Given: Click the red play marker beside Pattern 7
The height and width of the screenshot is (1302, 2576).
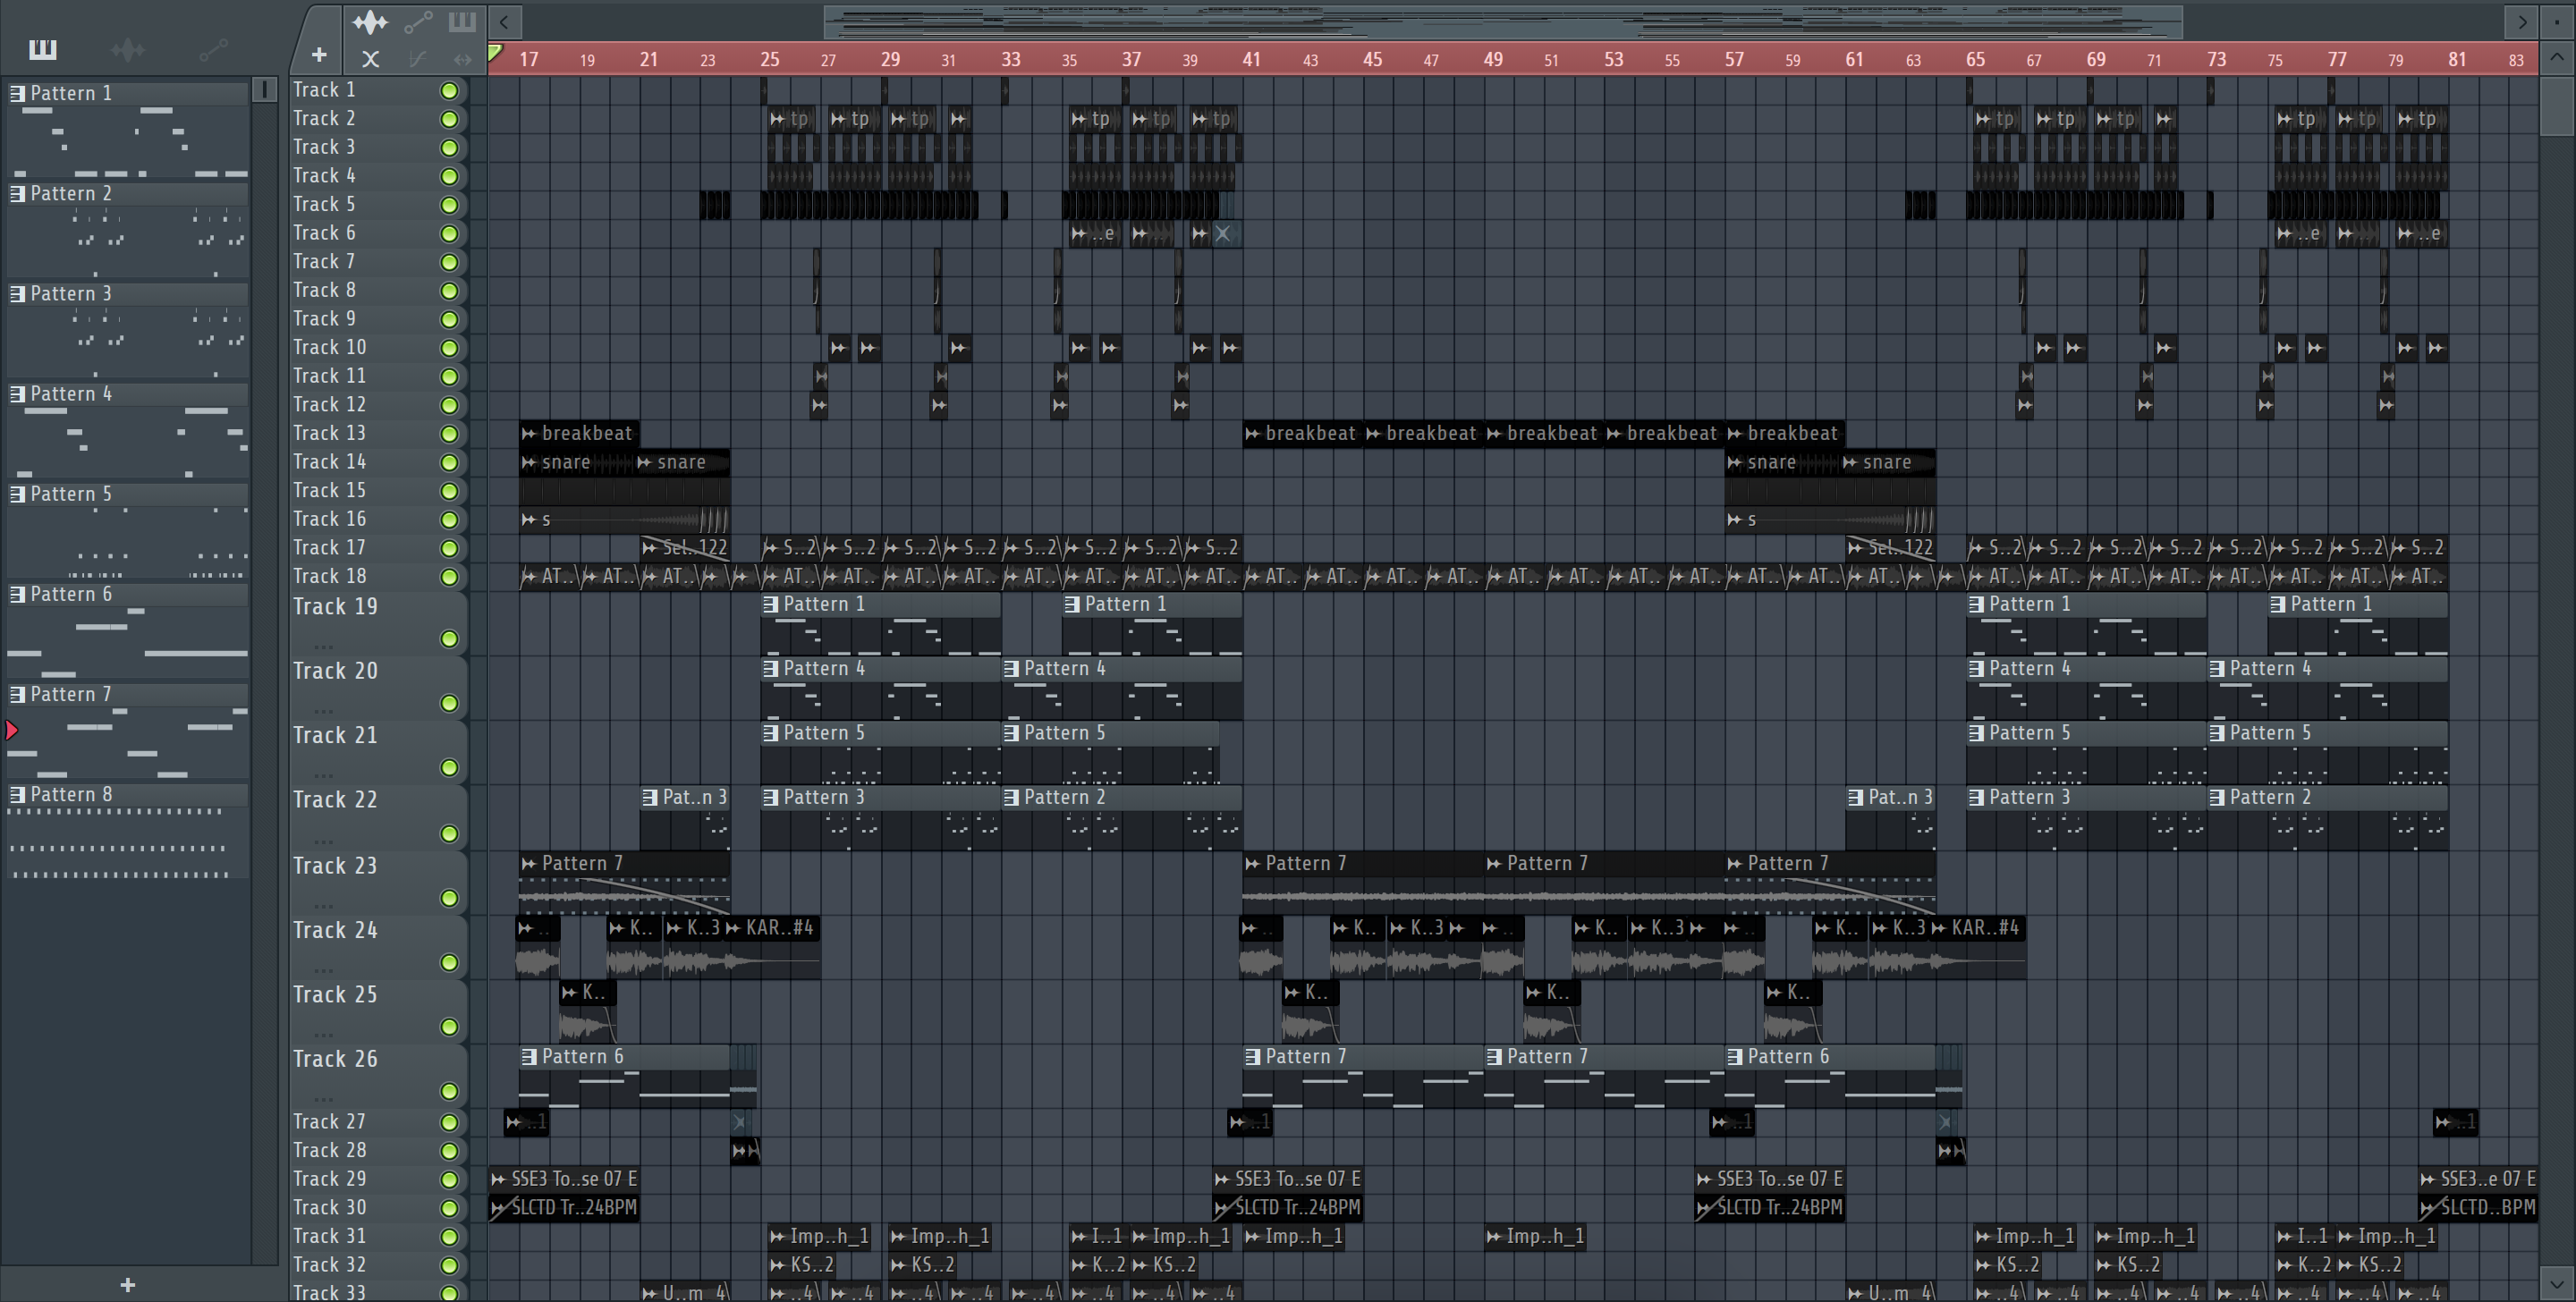Looking at the screenshot, I should (12, 730).
